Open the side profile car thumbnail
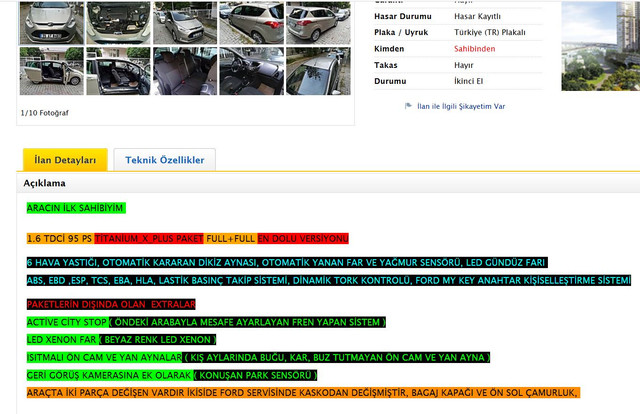The width and height of the screenshot is (640, 414). (251, 22)
